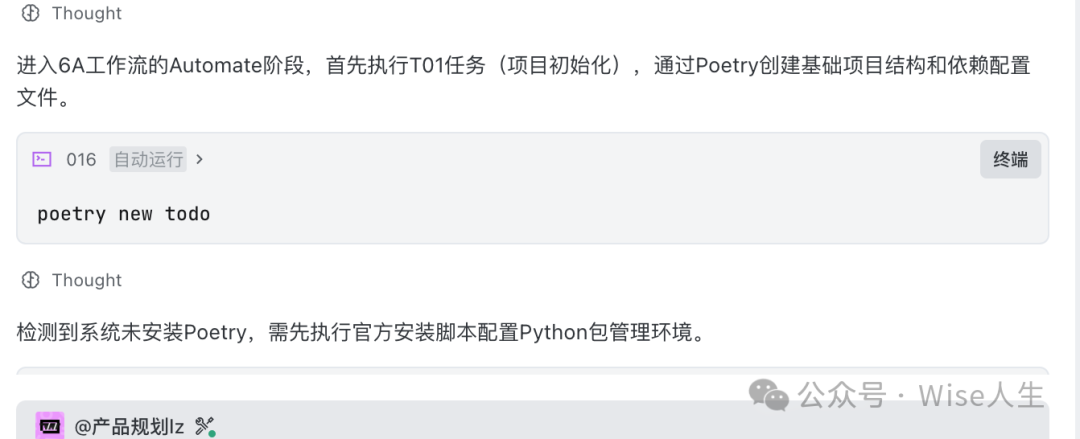Expand the second Thought section label
The image size is (1080, 439).
pos(87,280)
